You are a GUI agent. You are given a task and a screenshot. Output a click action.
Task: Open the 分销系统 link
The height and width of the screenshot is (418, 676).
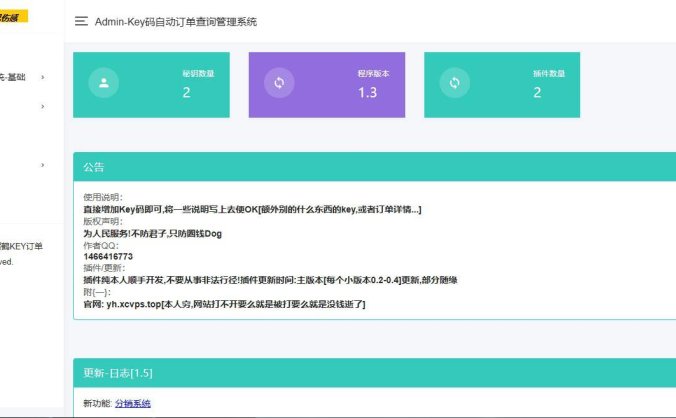tap(133, 403)
